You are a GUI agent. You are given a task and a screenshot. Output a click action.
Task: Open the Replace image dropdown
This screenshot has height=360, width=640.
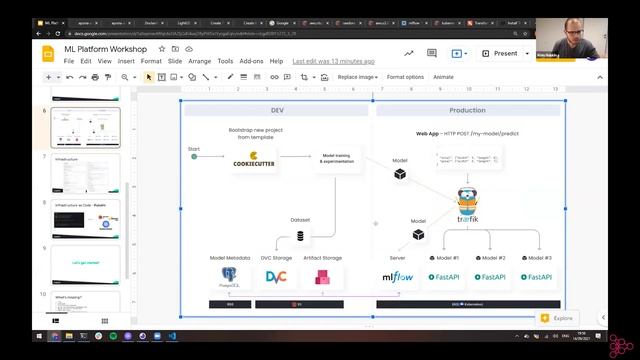pyautogui.click(x=358, y=77)
